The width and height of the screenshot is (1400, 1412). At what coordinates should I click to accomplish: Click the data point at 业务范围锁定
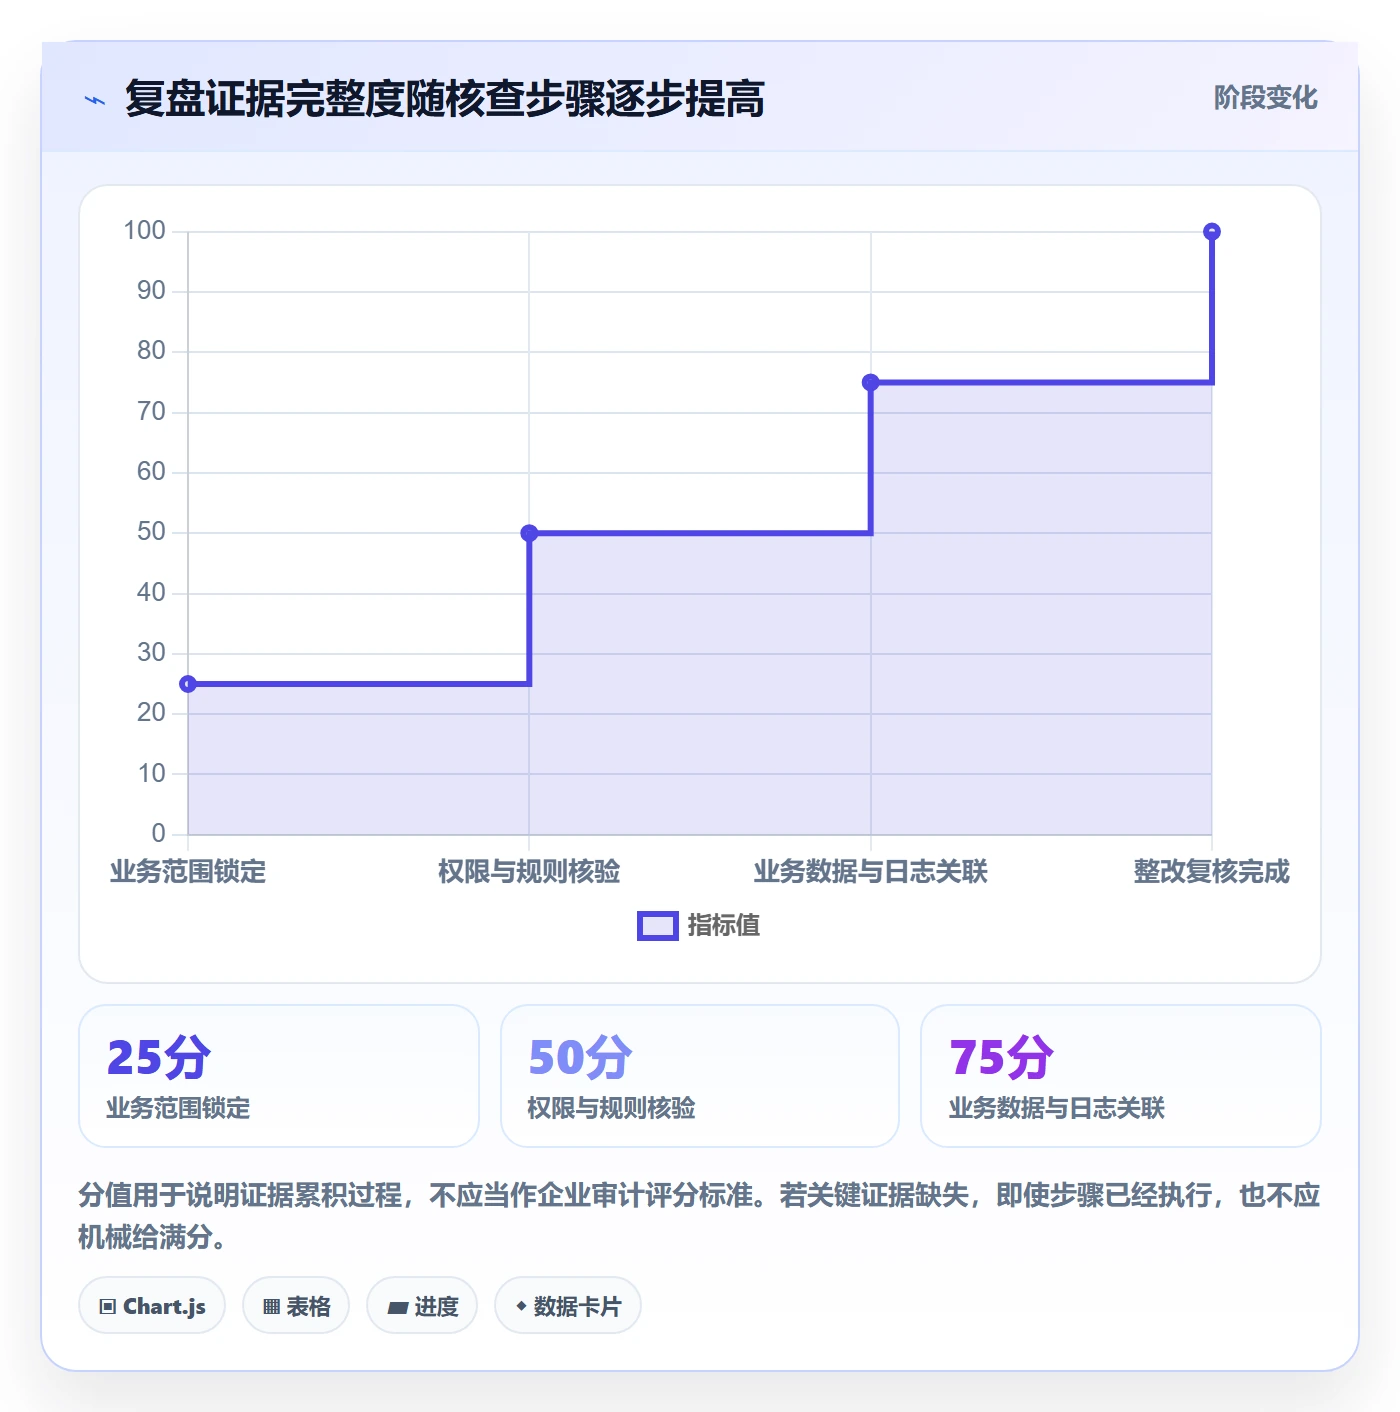188,684
